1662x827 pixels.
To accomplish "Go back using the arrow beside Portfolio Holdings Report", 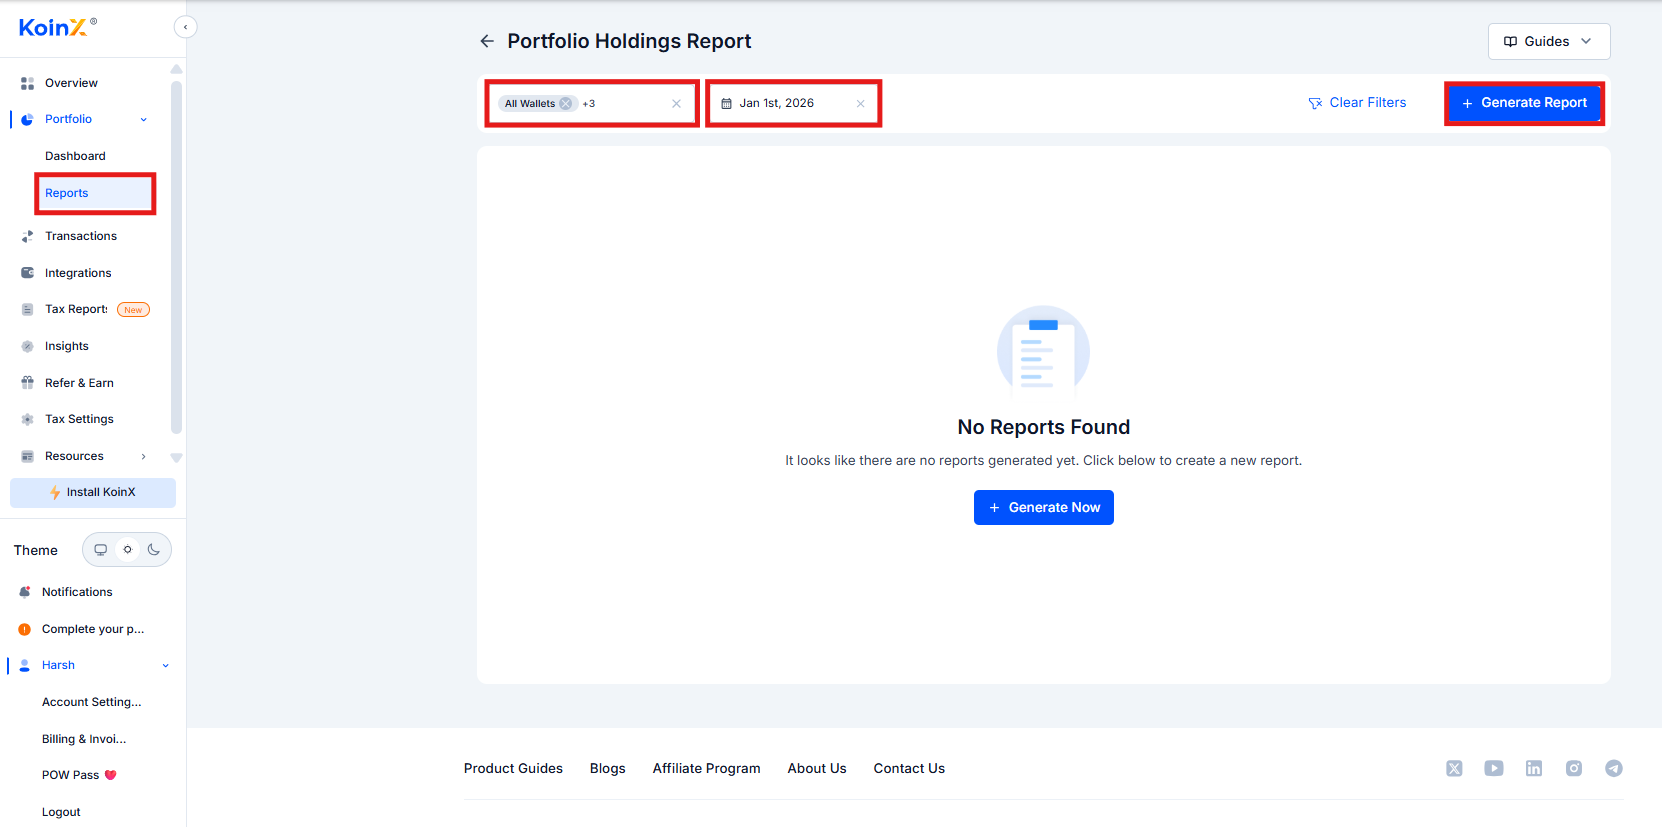I will 487,41.
